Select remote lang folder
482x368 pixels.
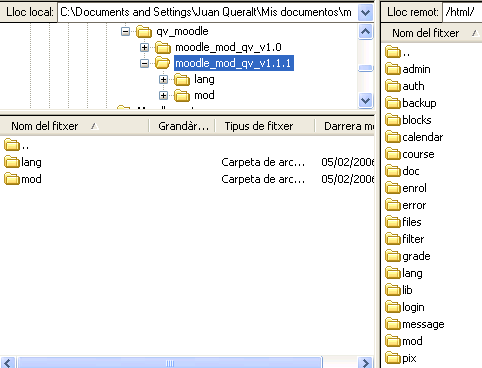[x=404, y=273]
